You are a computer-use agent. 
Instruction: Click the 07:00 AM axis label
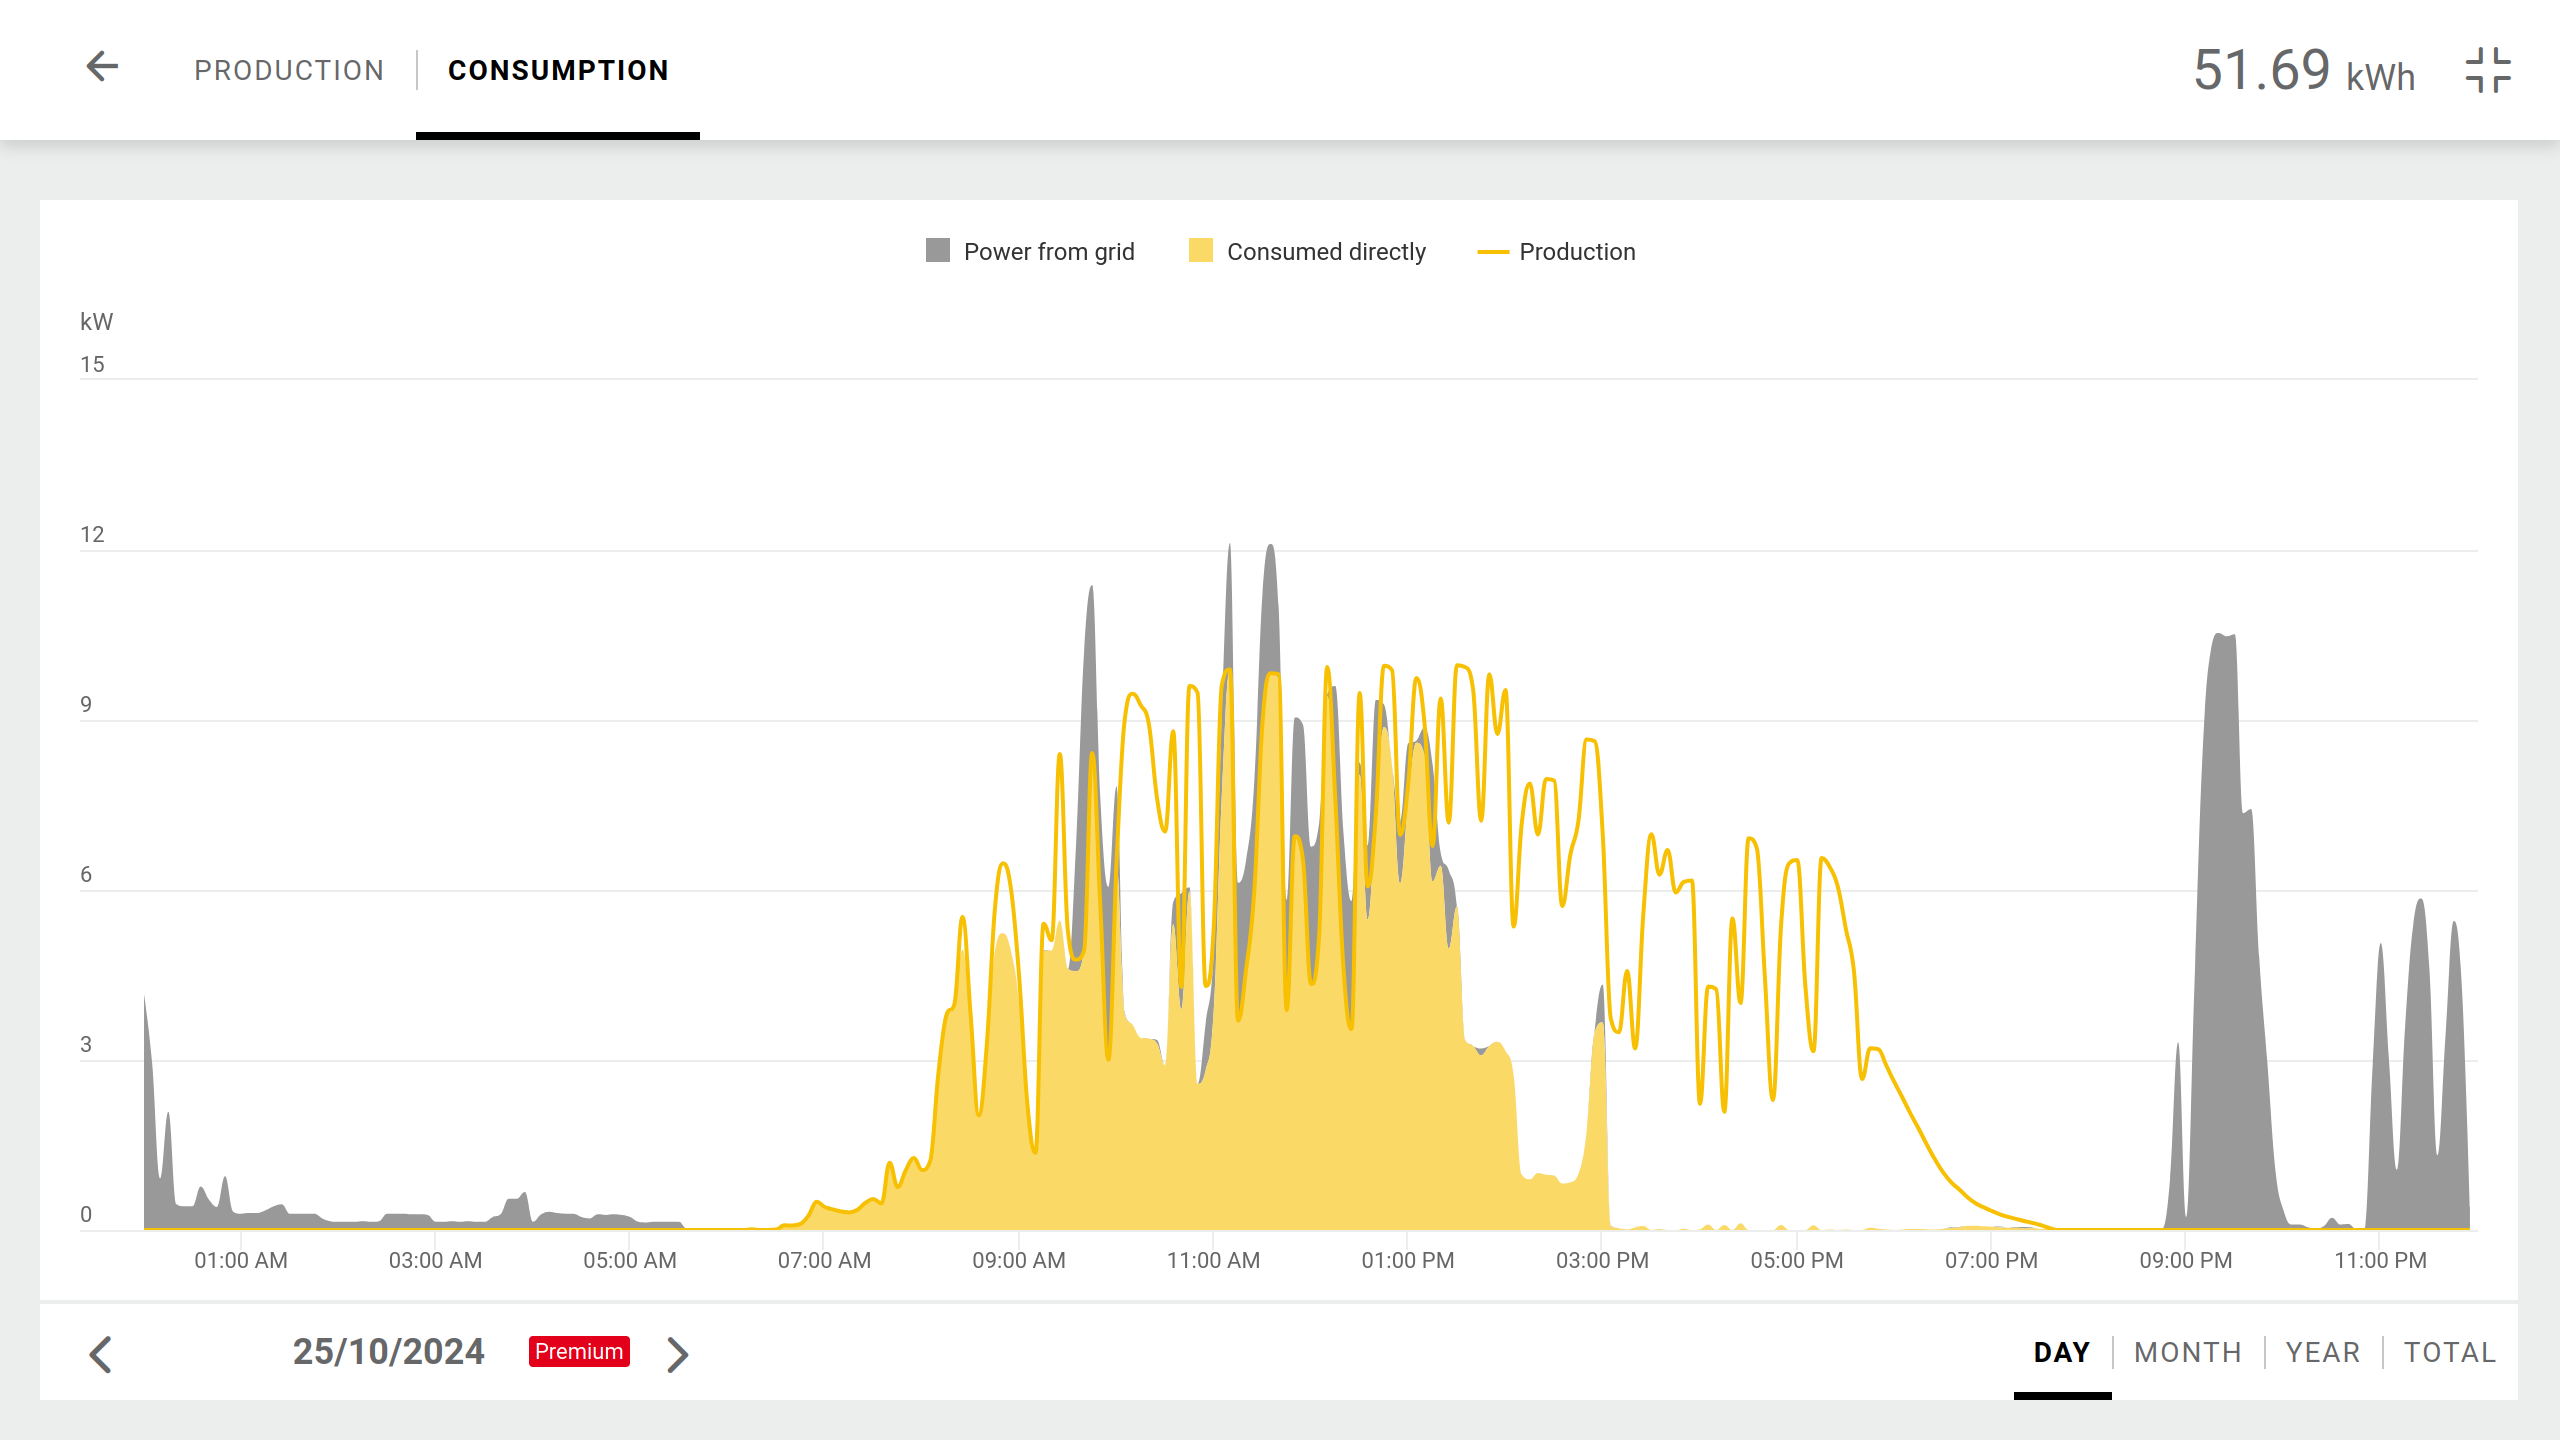(824, 1260)
